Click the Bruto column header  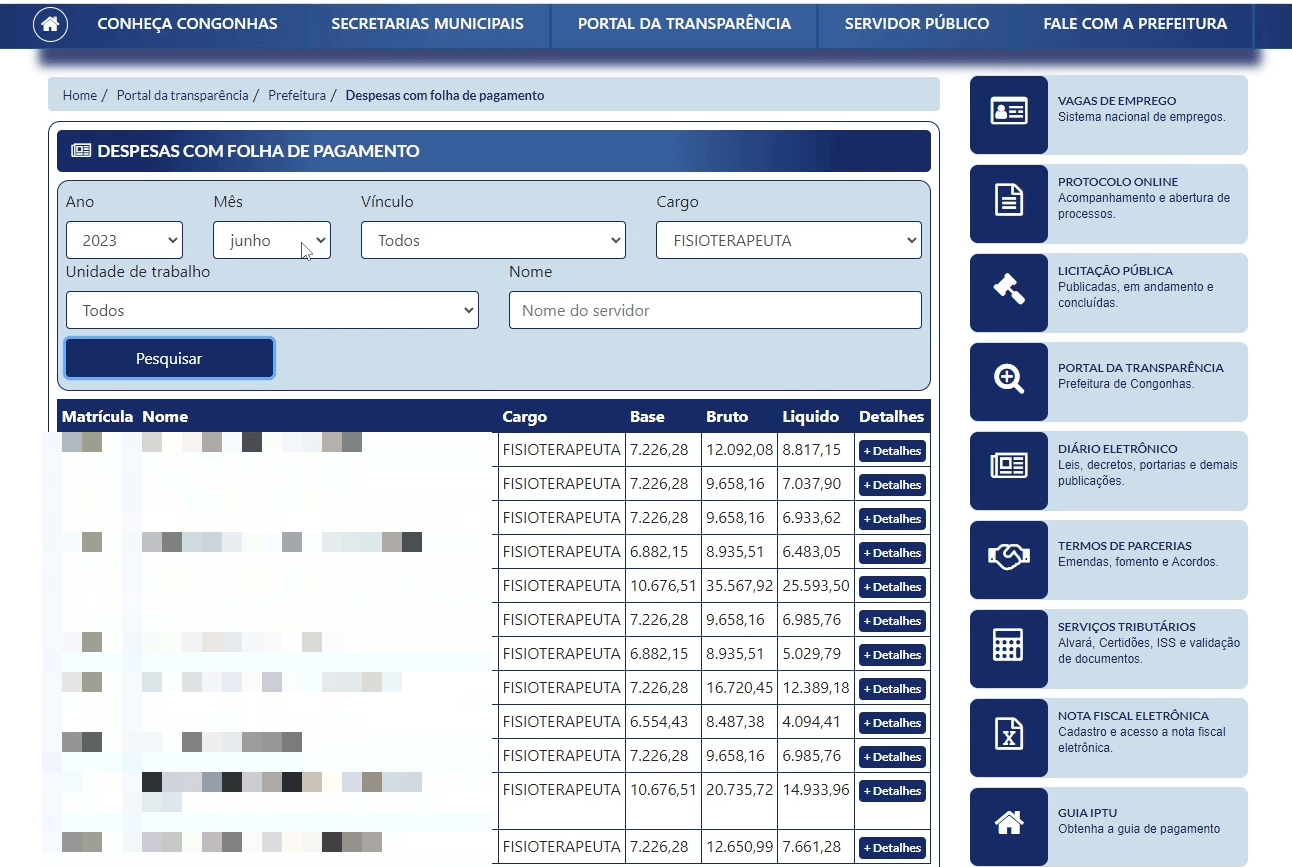pyautogui.click(x=727, y=417)
